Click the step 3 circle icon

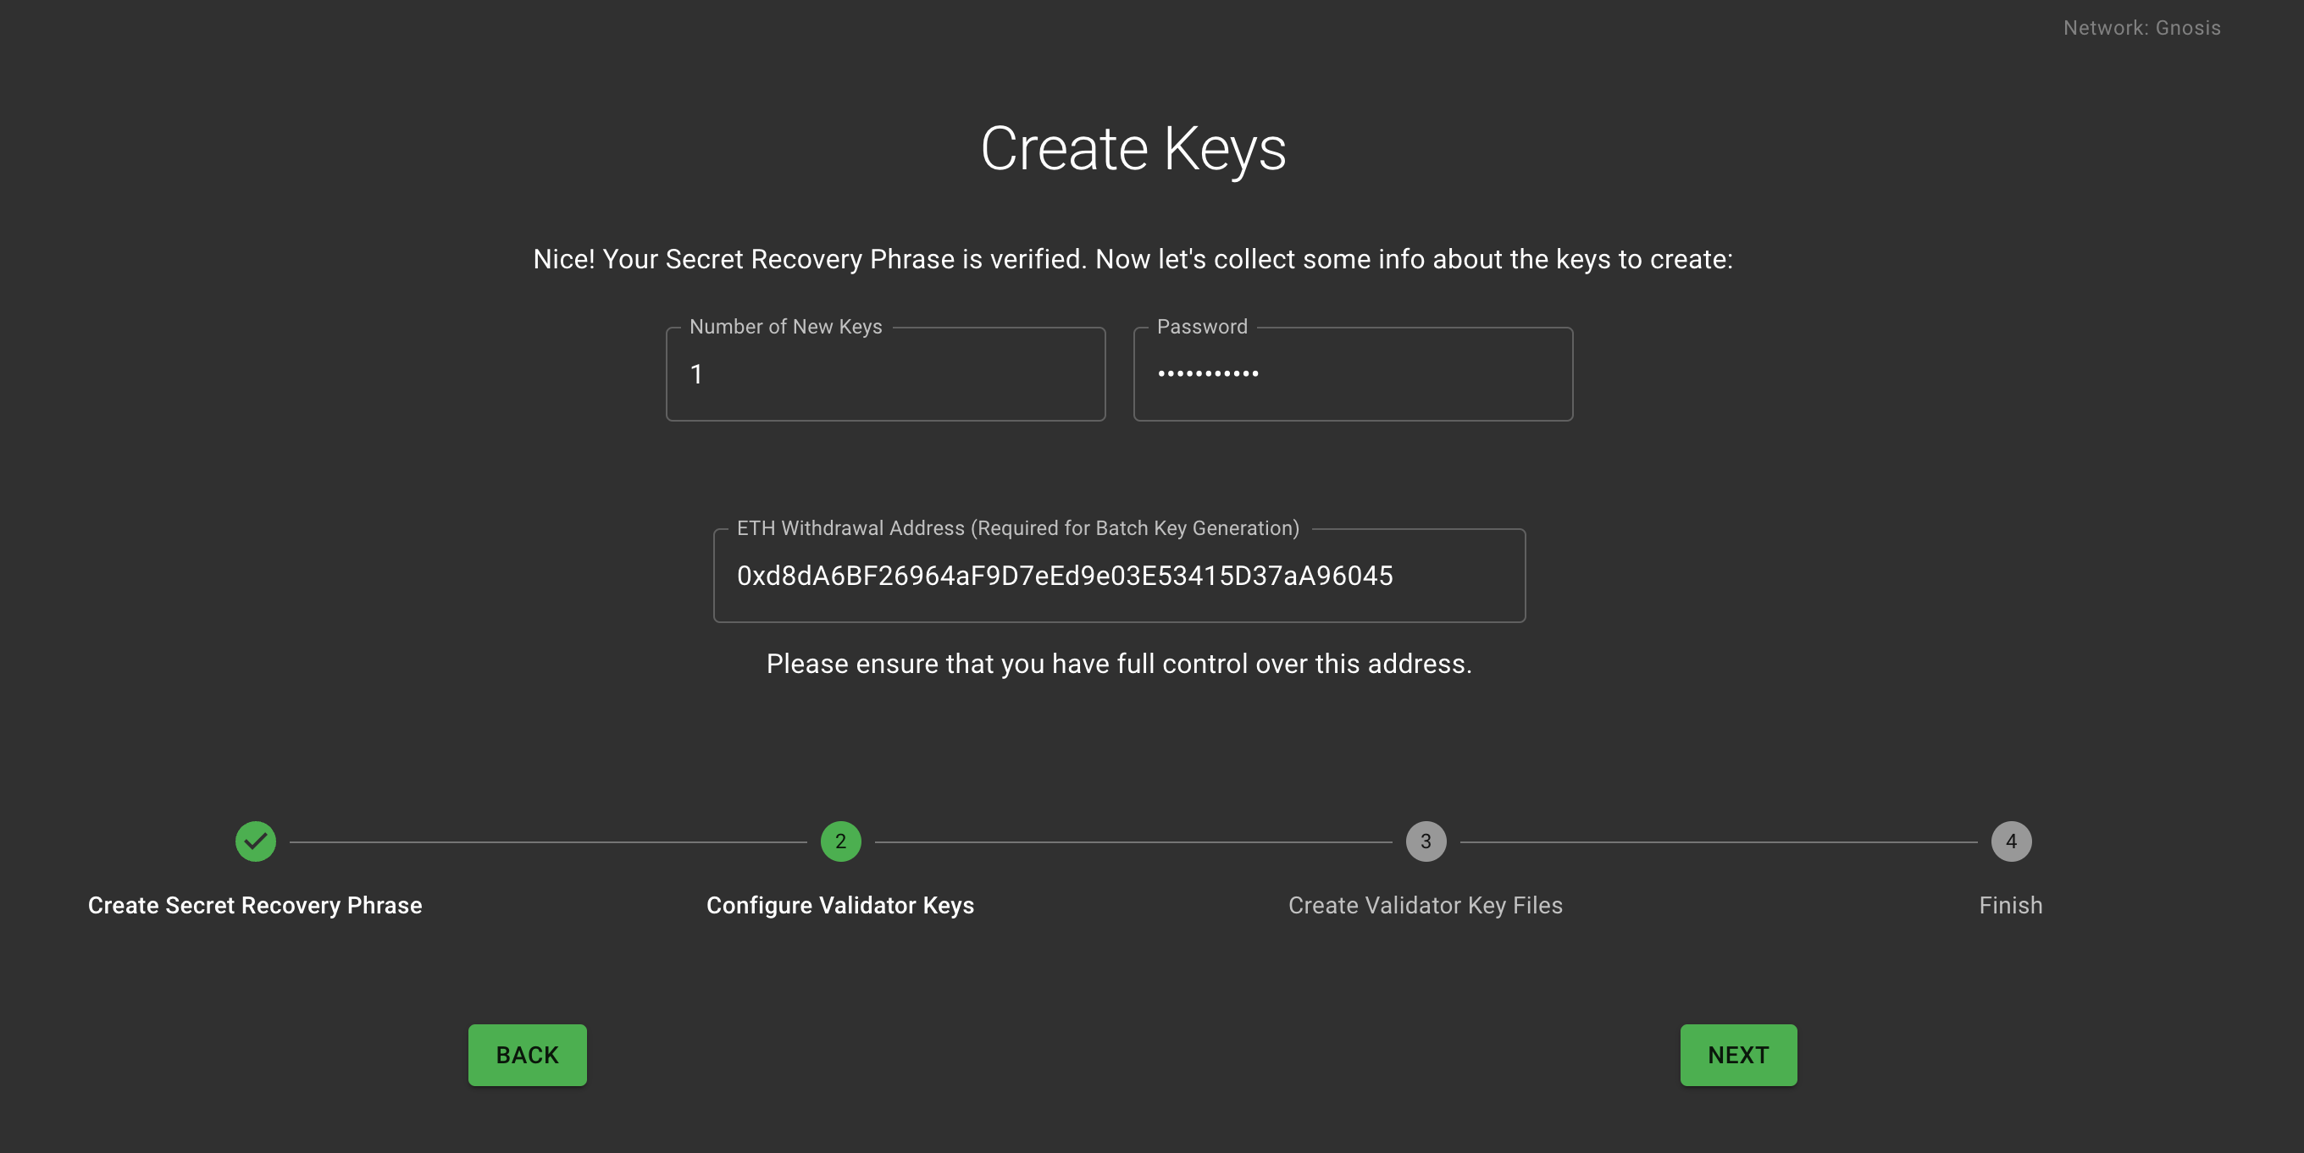1425,841
